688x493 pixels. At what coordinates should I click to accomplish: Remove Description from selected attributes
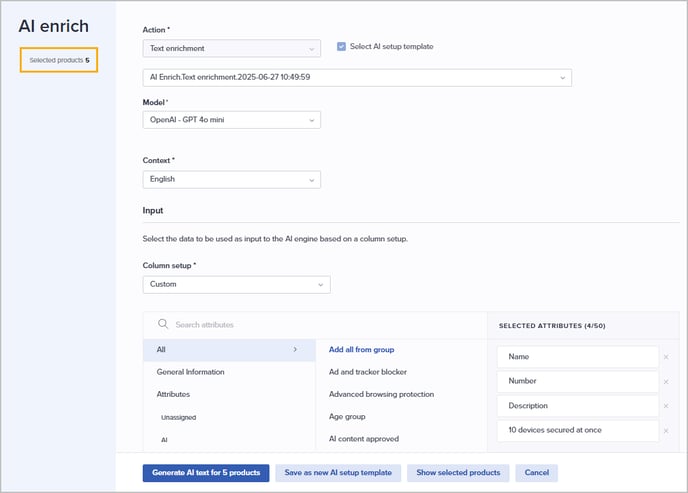coord(666,406)
